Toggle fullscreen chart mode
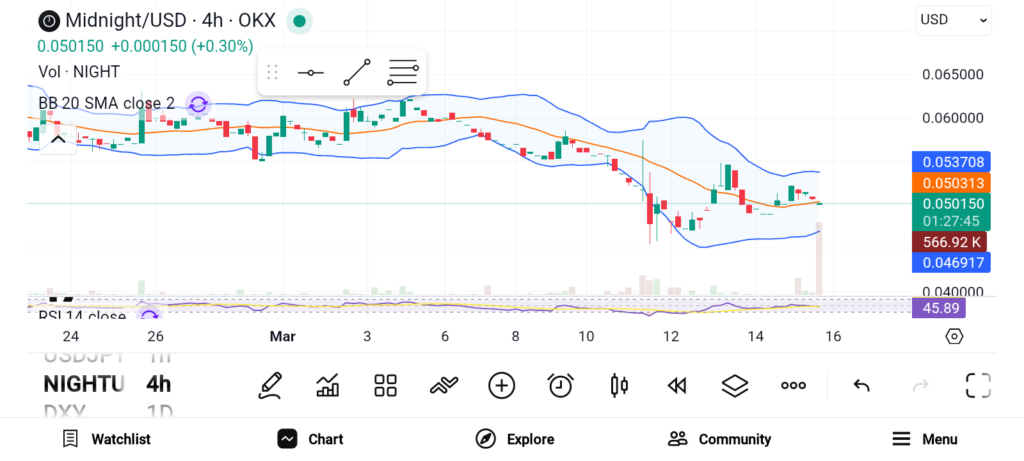This screenshot has height=461, width=1024. (977, 385)
